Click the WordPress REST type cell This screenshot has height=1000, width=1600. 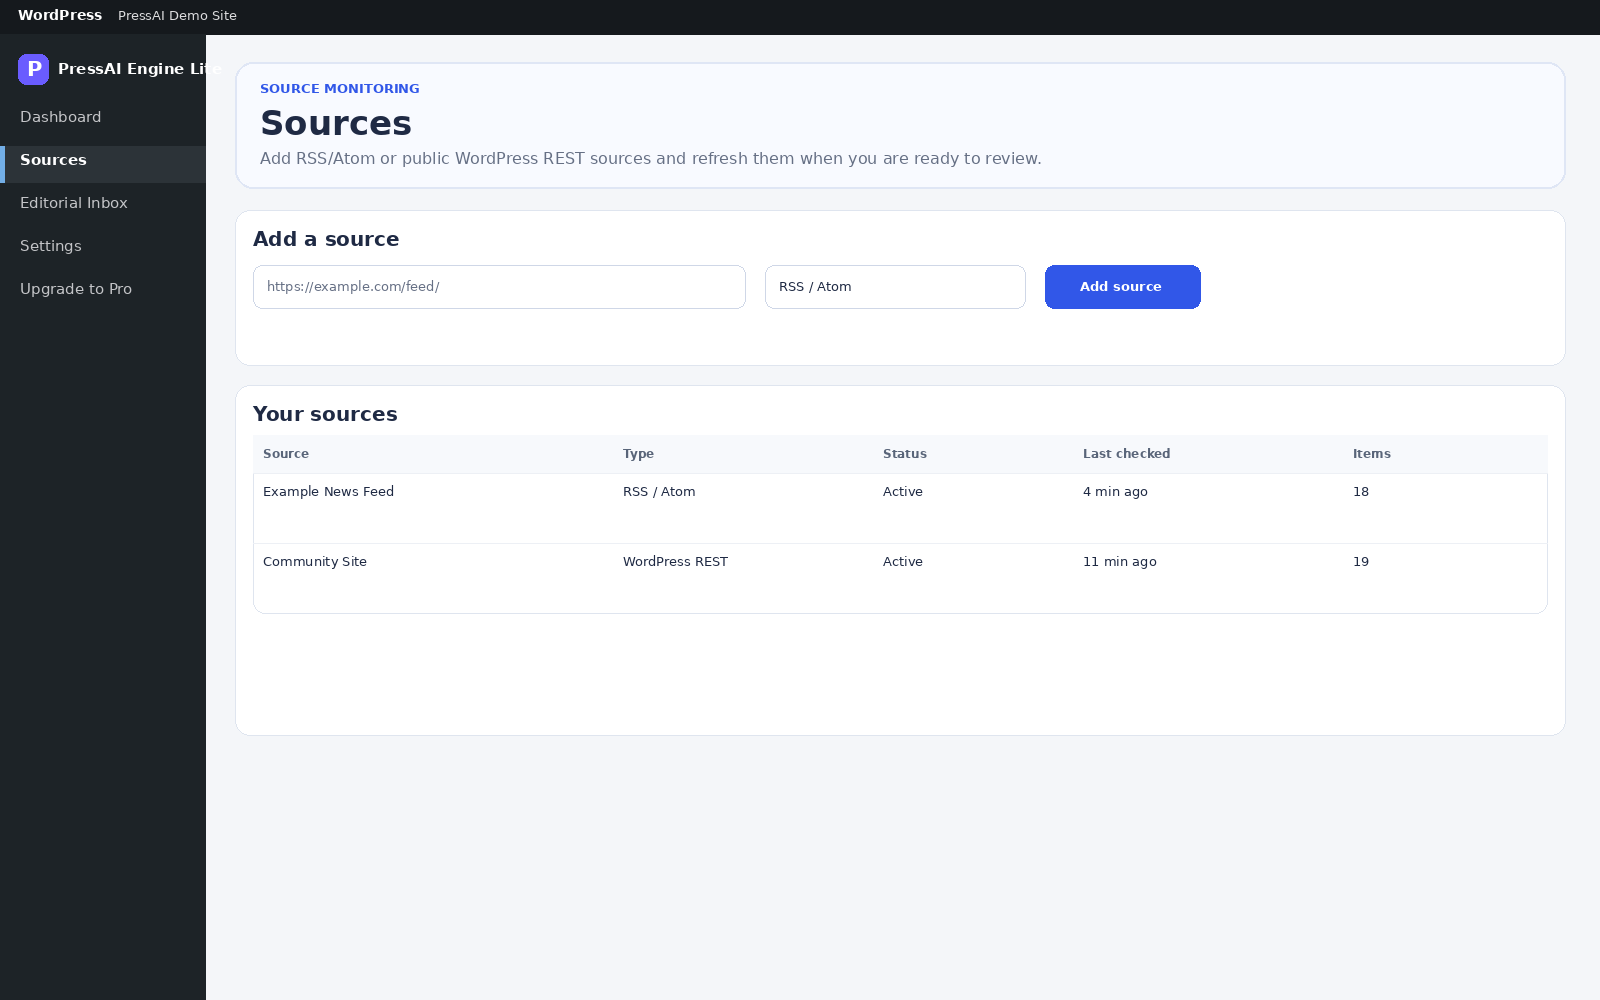pyautogui.click(x=675, y=562)
